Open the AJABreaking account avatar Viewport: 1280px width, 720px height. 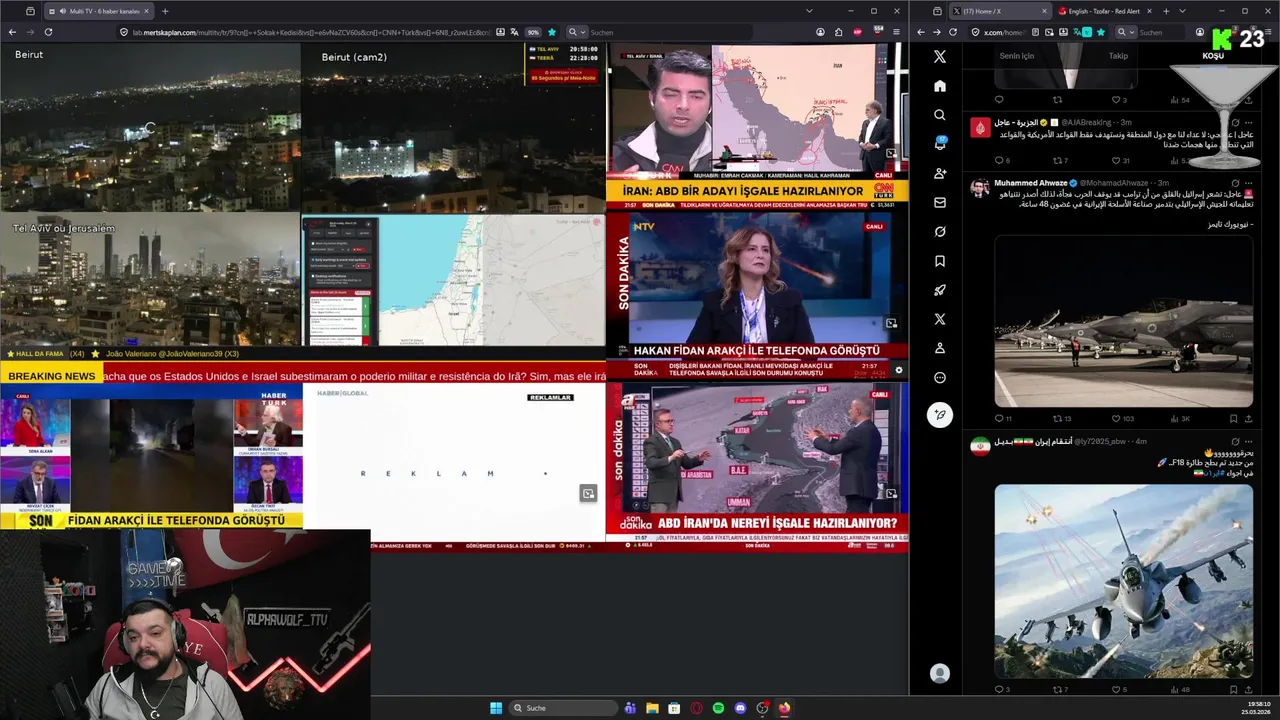(x=980, y=127)
